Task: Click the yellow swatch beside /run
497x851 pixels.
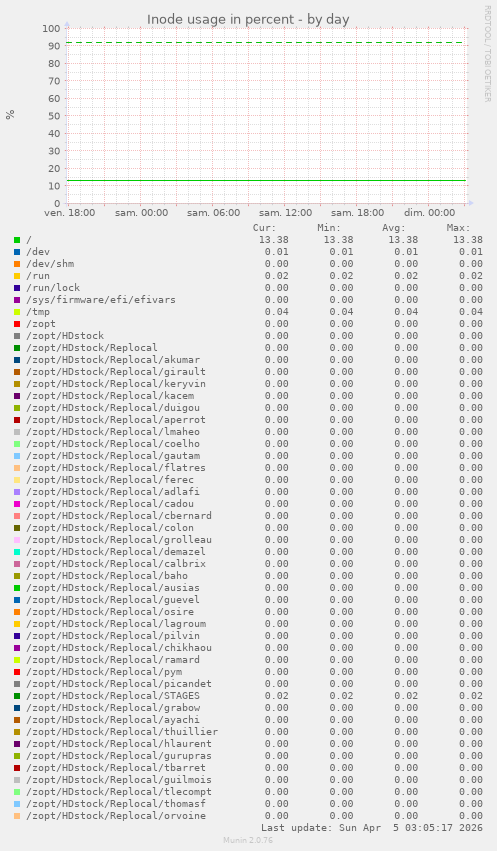Action: [x=17, y=276]
